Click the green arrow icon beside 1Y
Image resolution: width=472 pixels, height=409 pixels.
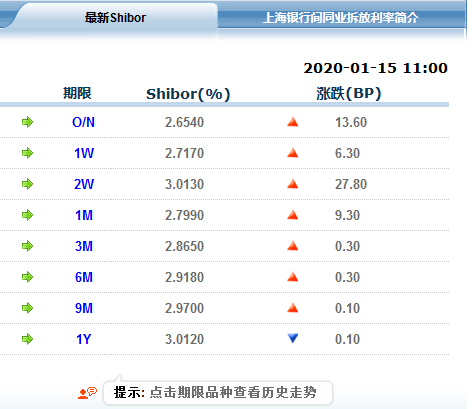28,339
